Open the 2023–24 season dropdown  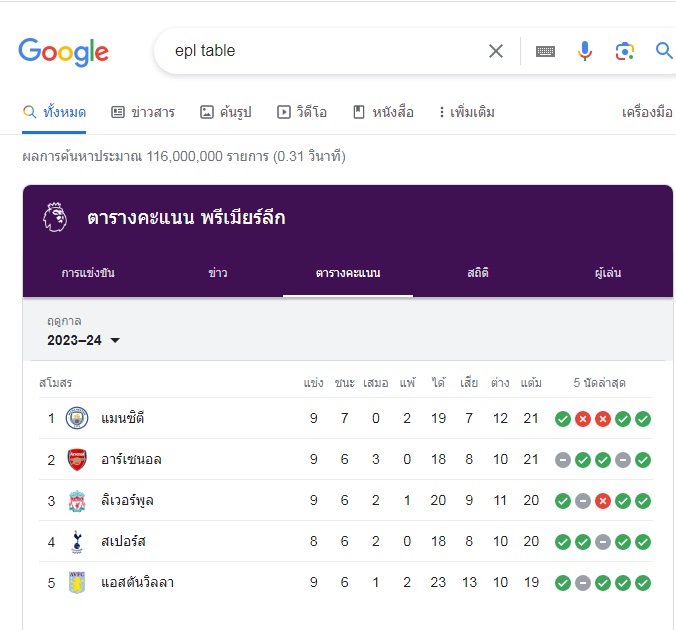coord(84,340)
